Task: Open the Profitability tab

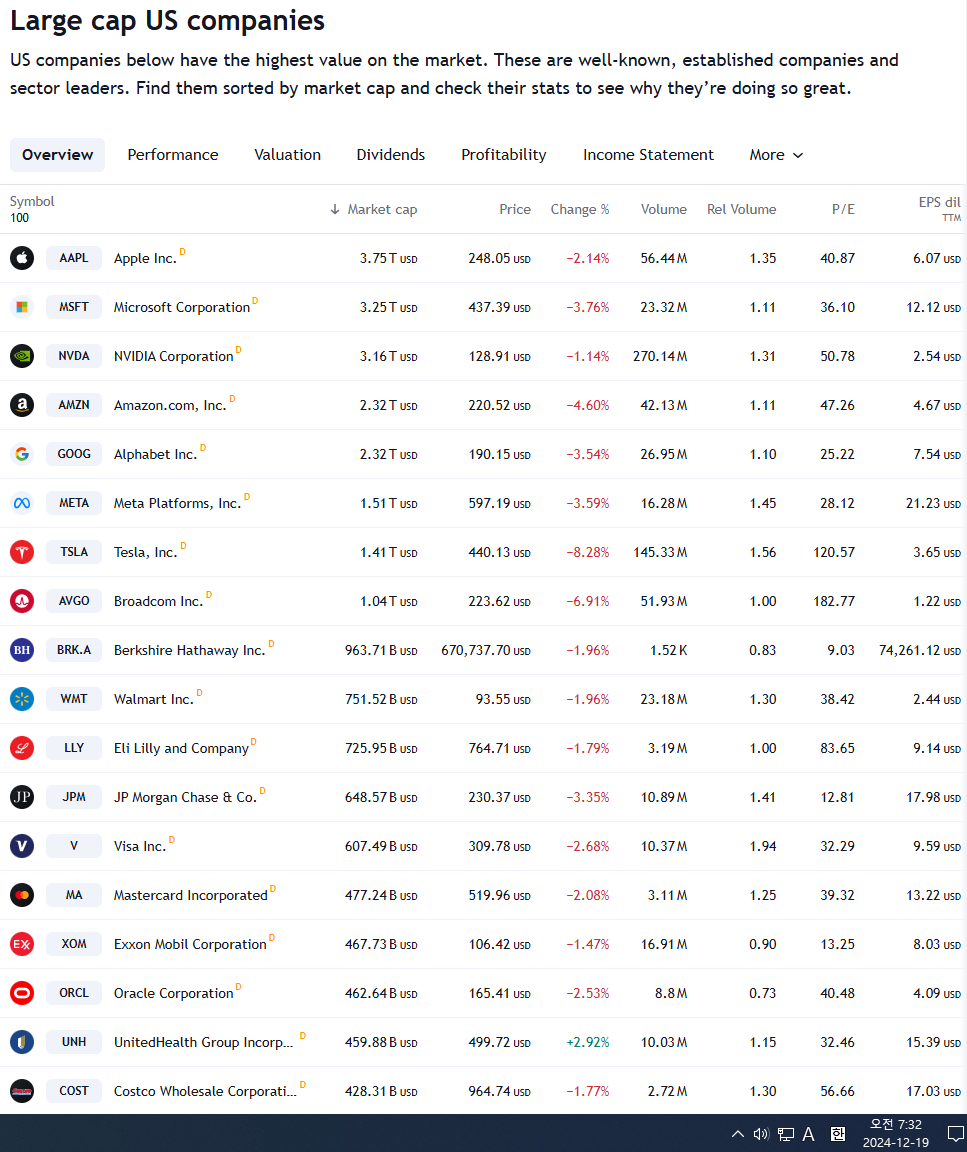Action: (x=503, y=155)
